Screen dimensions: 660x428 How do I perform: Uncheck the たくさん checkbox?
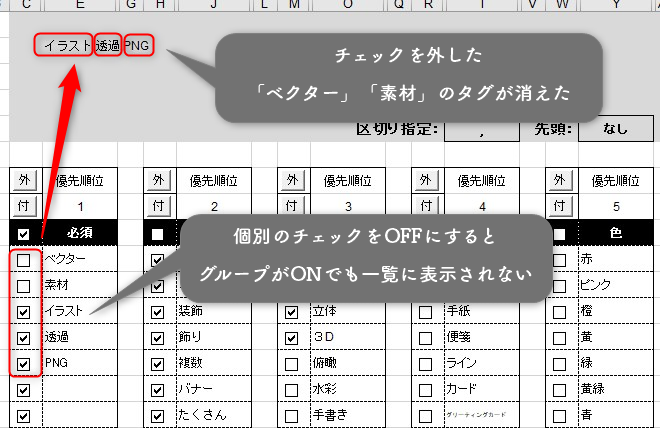[157, 416]
